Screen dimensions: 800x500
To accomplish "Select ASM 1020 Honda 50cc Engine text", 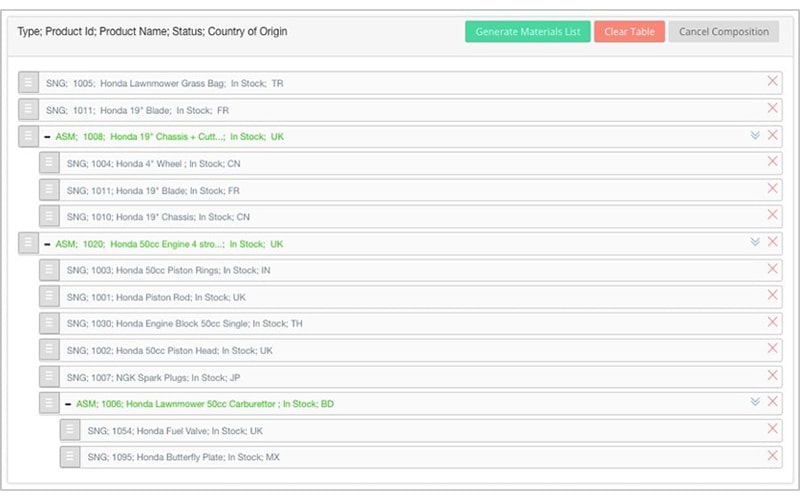I will (169, 244).
